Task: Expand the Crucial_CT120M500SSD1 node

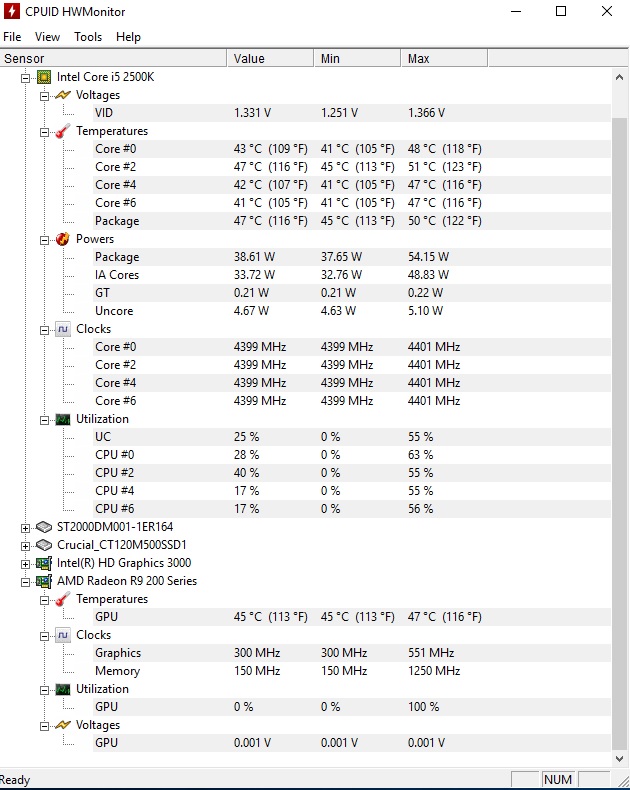Action: click(26, 545)
